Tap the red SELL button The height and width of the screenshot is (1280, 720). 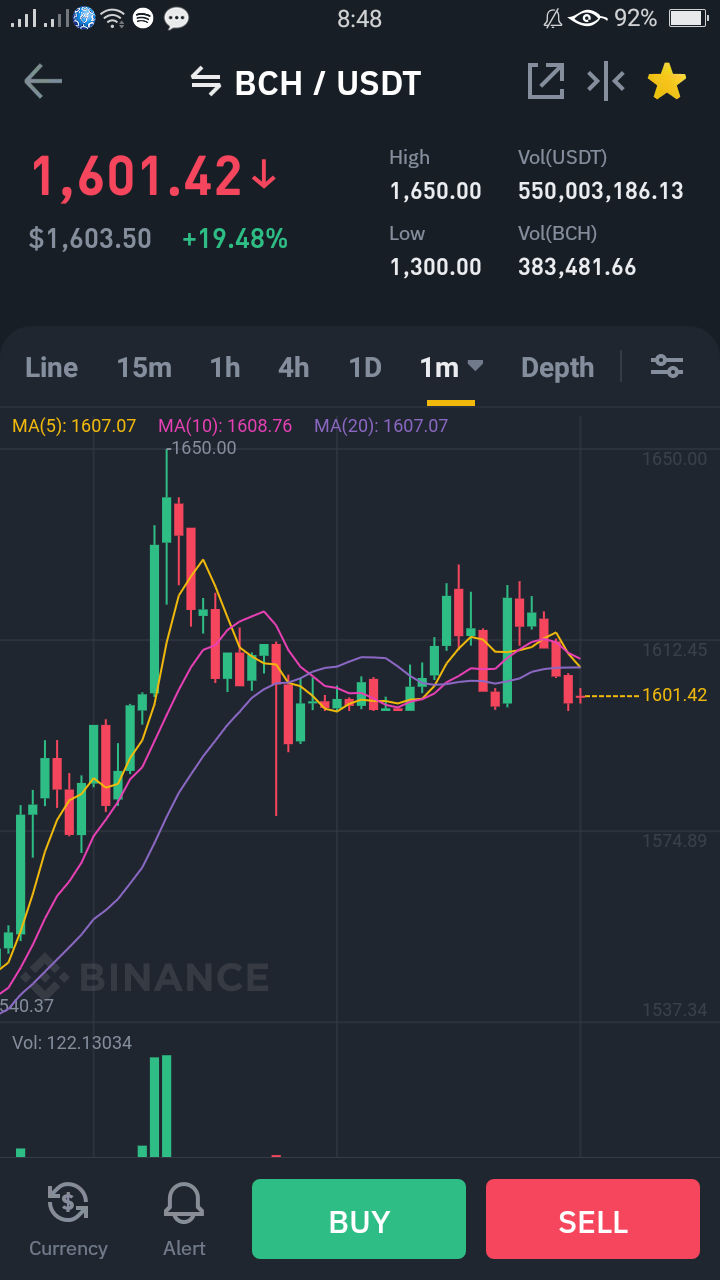point(593,1219)
